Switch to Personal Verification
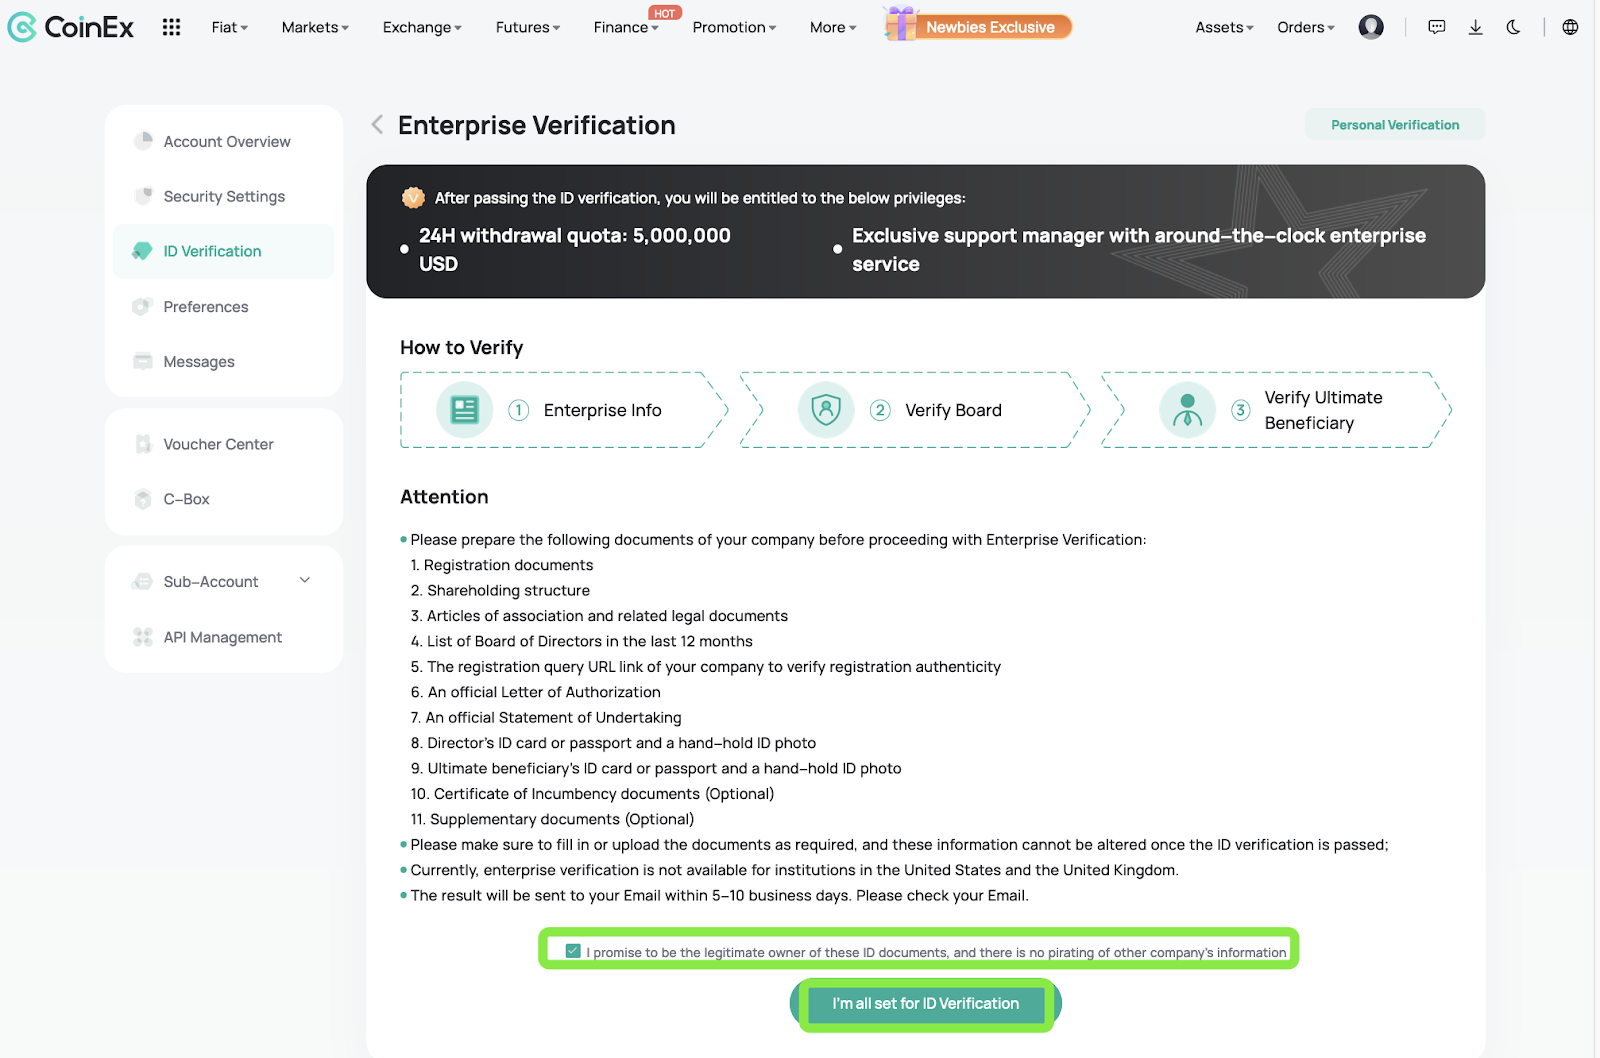The height and width of the screenshot is (1058, 1600). [1394, 125]
